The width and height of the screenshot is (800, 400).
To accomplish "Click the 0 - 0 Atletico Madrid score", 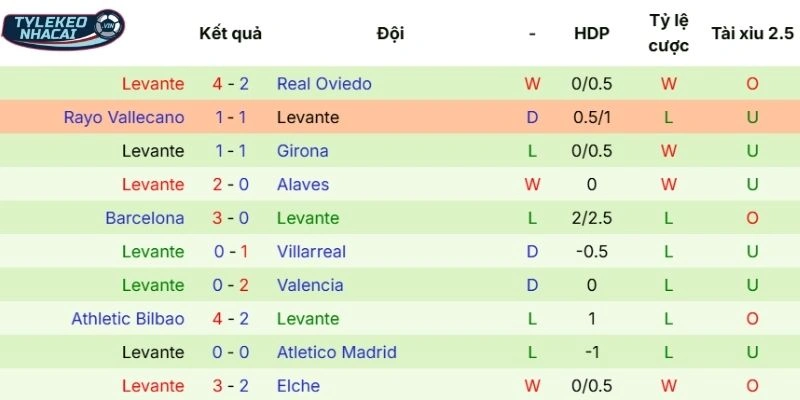I will click(231, 352).
